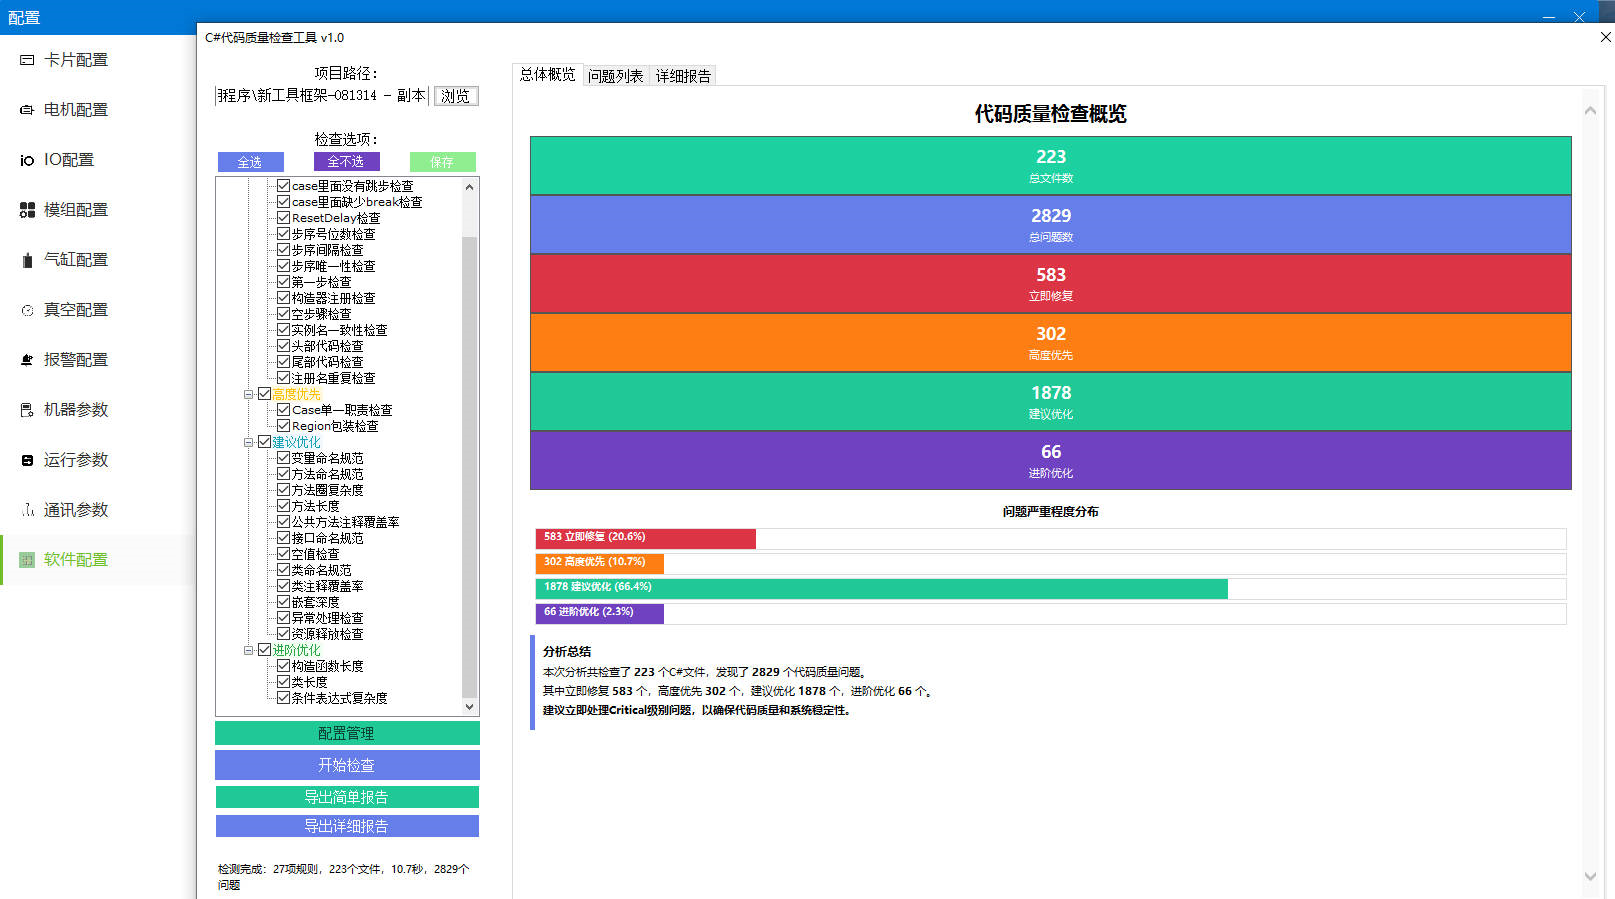Click the 项目路径 input field
Viewport: 1615px width, 899px height.
(x=322, y=96)
